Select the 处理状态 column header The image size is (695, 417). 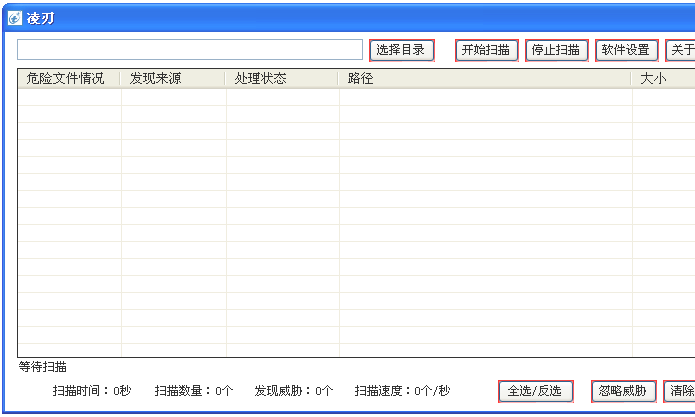click(x=260, y=78)
